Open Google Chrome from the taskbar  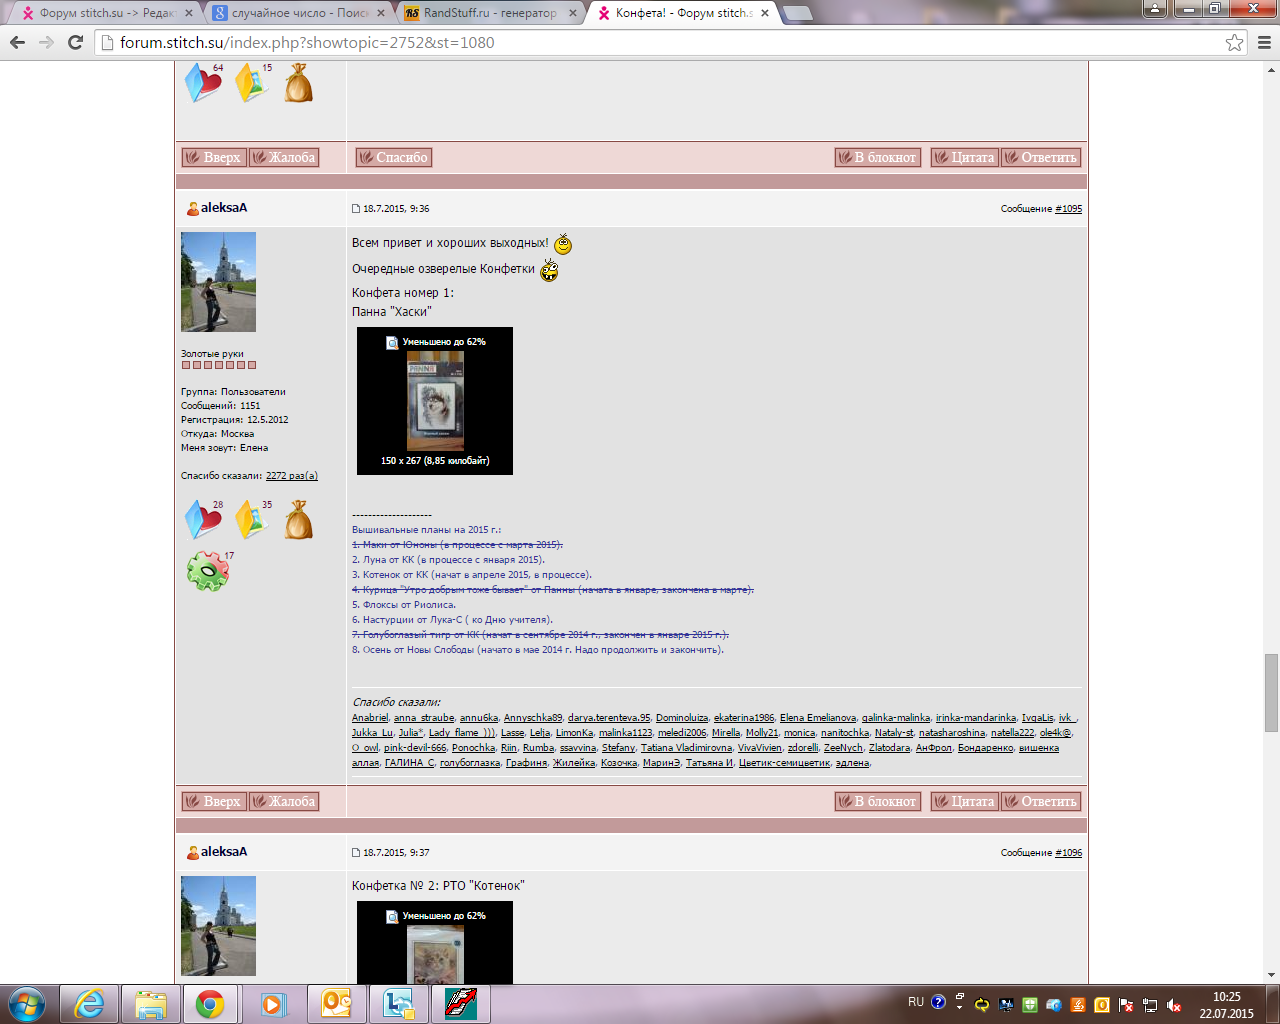click(x=210, y=1004)
